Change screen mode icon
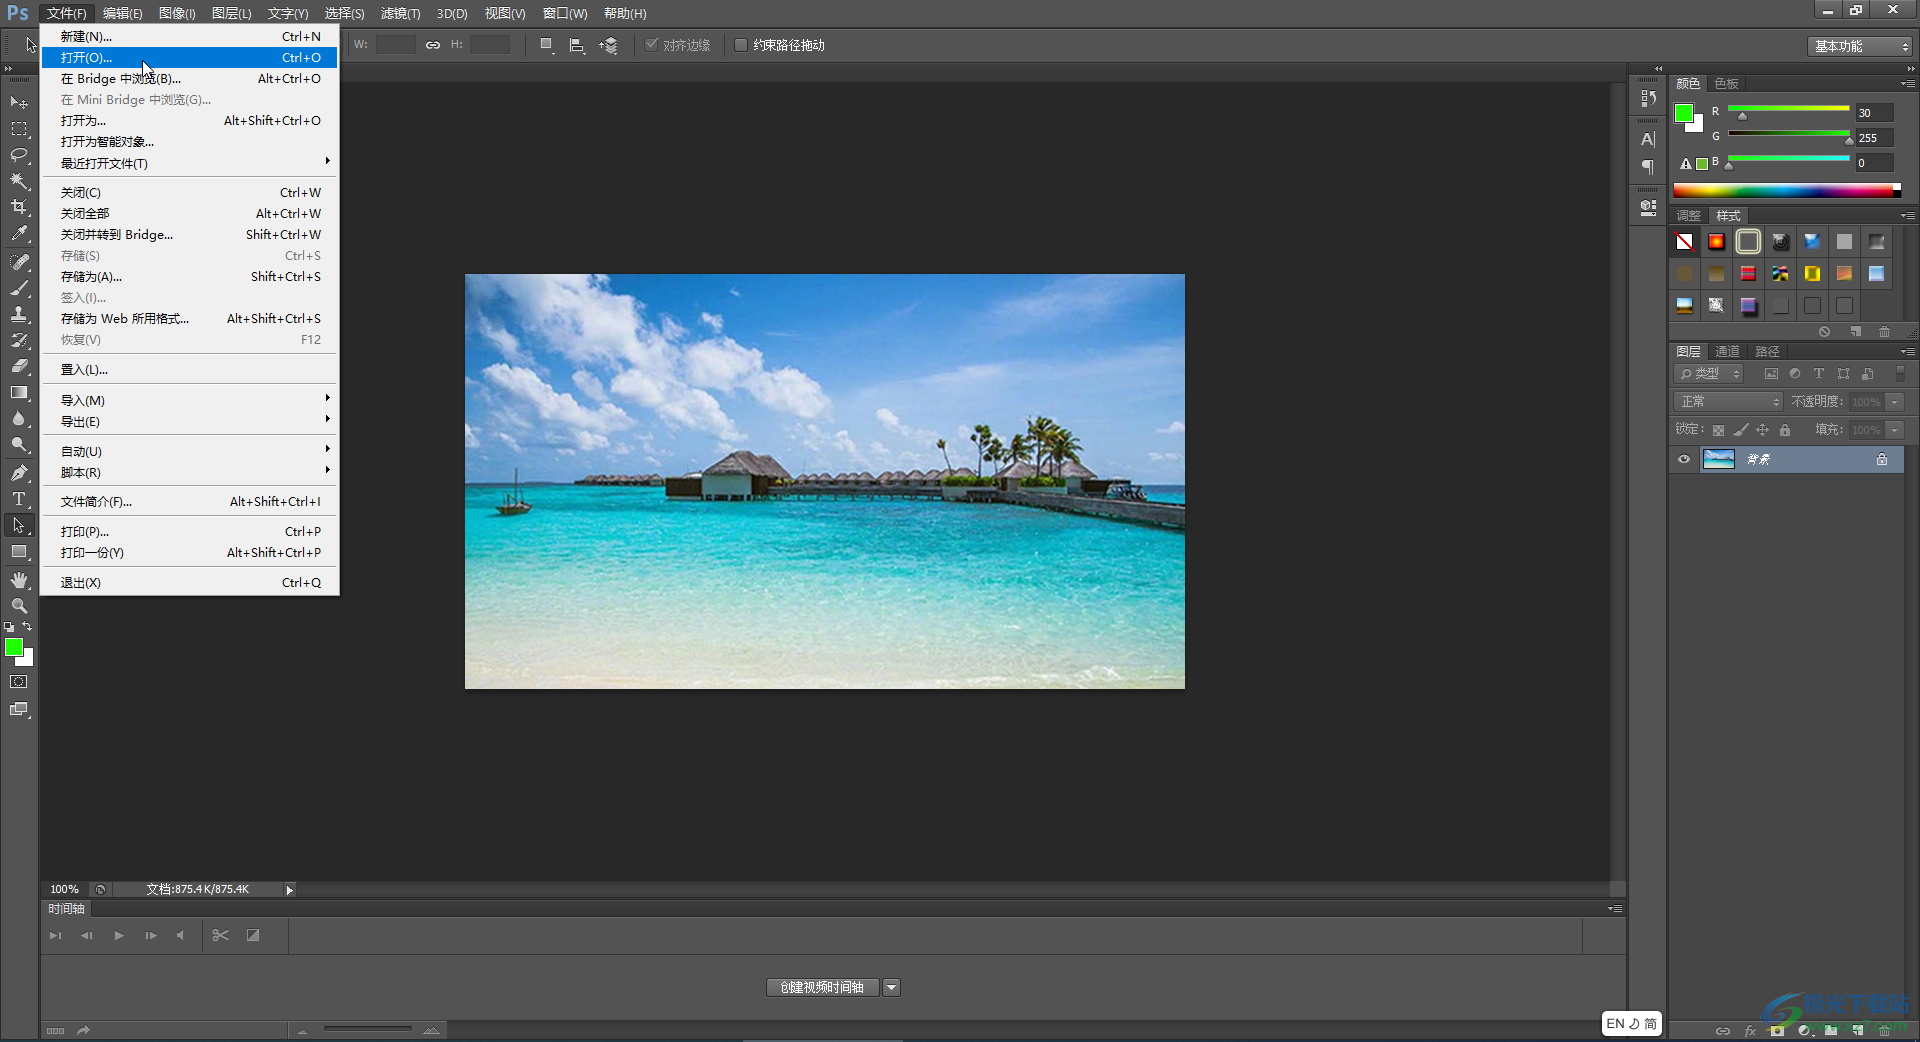Image resolution: width=1920 pixels, height=1042 pixels. coord(19,709)
